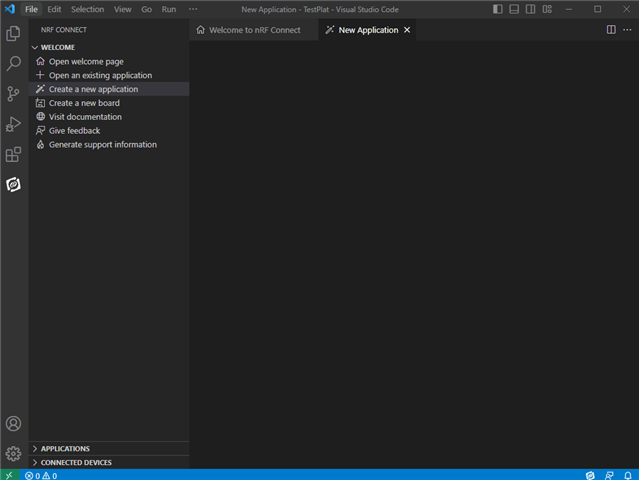
Task: Open the Selection menu
Action: click(88, 9)
